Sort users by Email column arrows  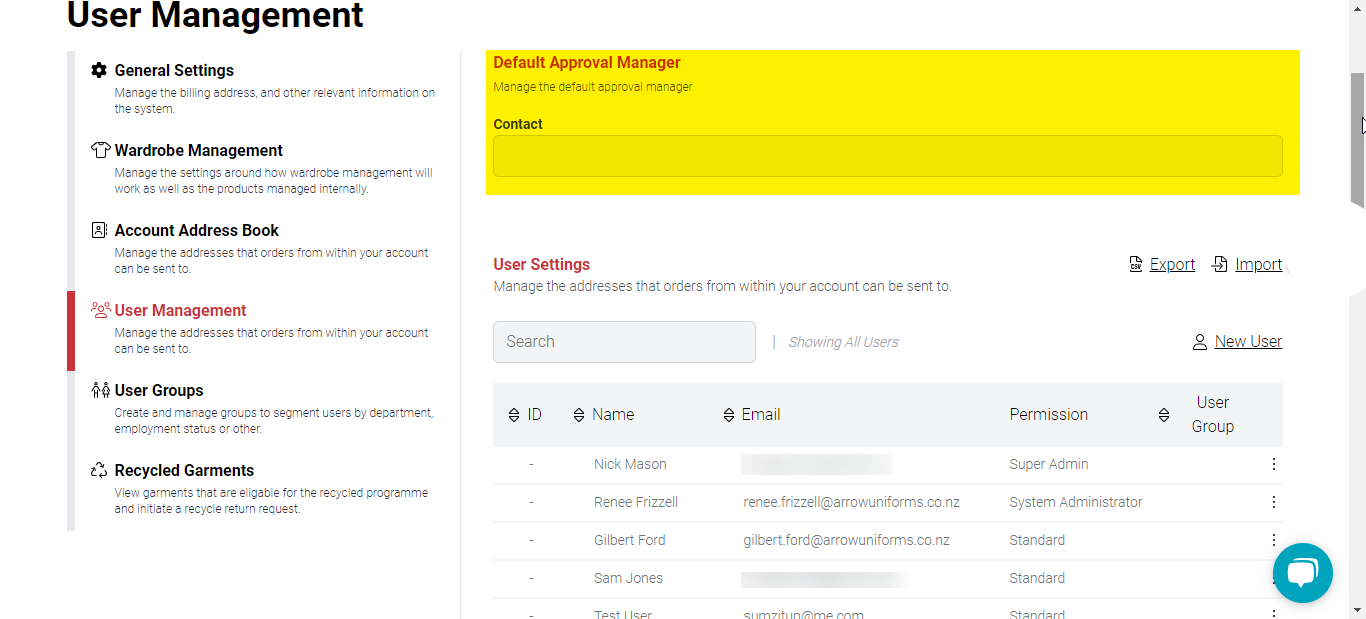pos(729,415)
